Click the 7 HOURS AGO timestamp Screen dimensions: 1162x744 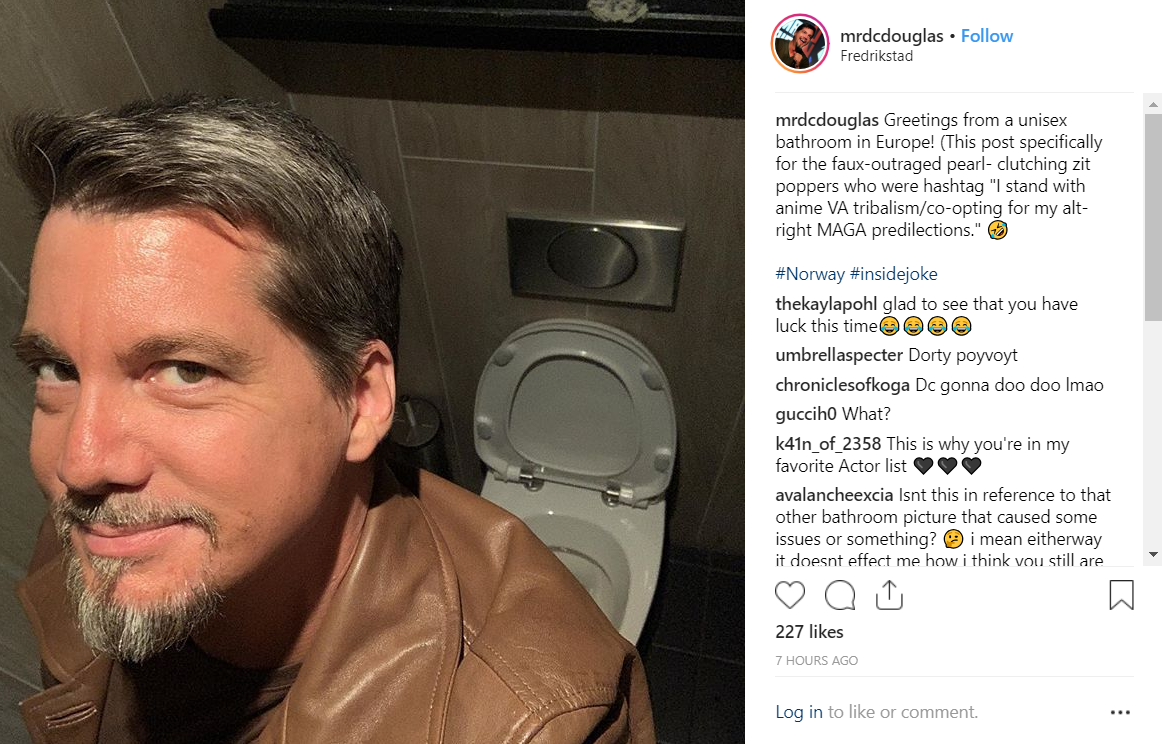(817, 660)
